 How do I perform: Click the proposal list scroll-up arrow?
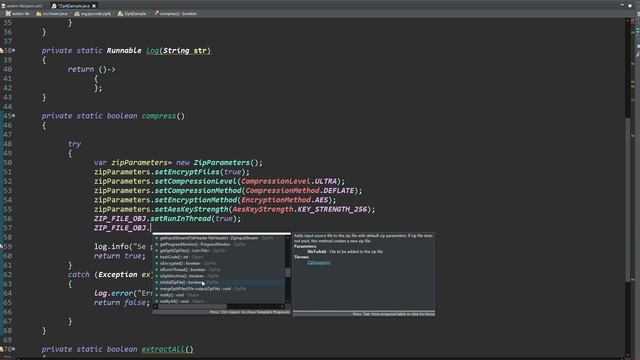[x=288, y=238]
